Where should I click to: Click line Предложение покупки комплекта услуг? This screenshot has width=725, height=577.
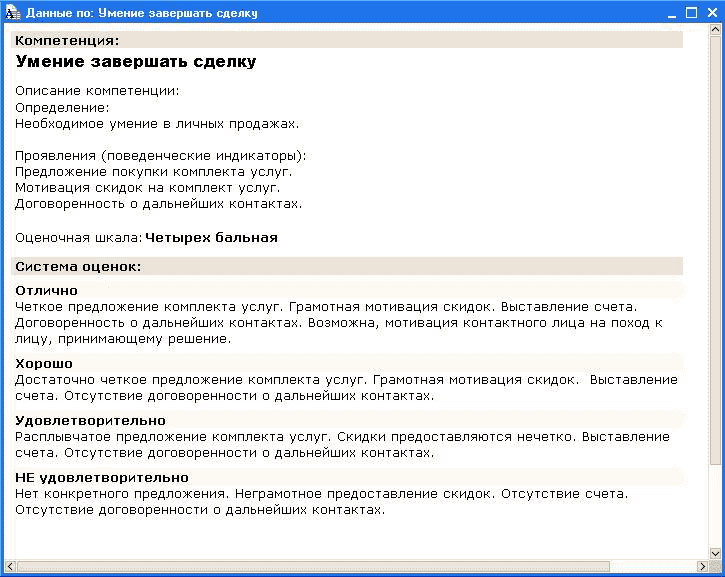154,172
